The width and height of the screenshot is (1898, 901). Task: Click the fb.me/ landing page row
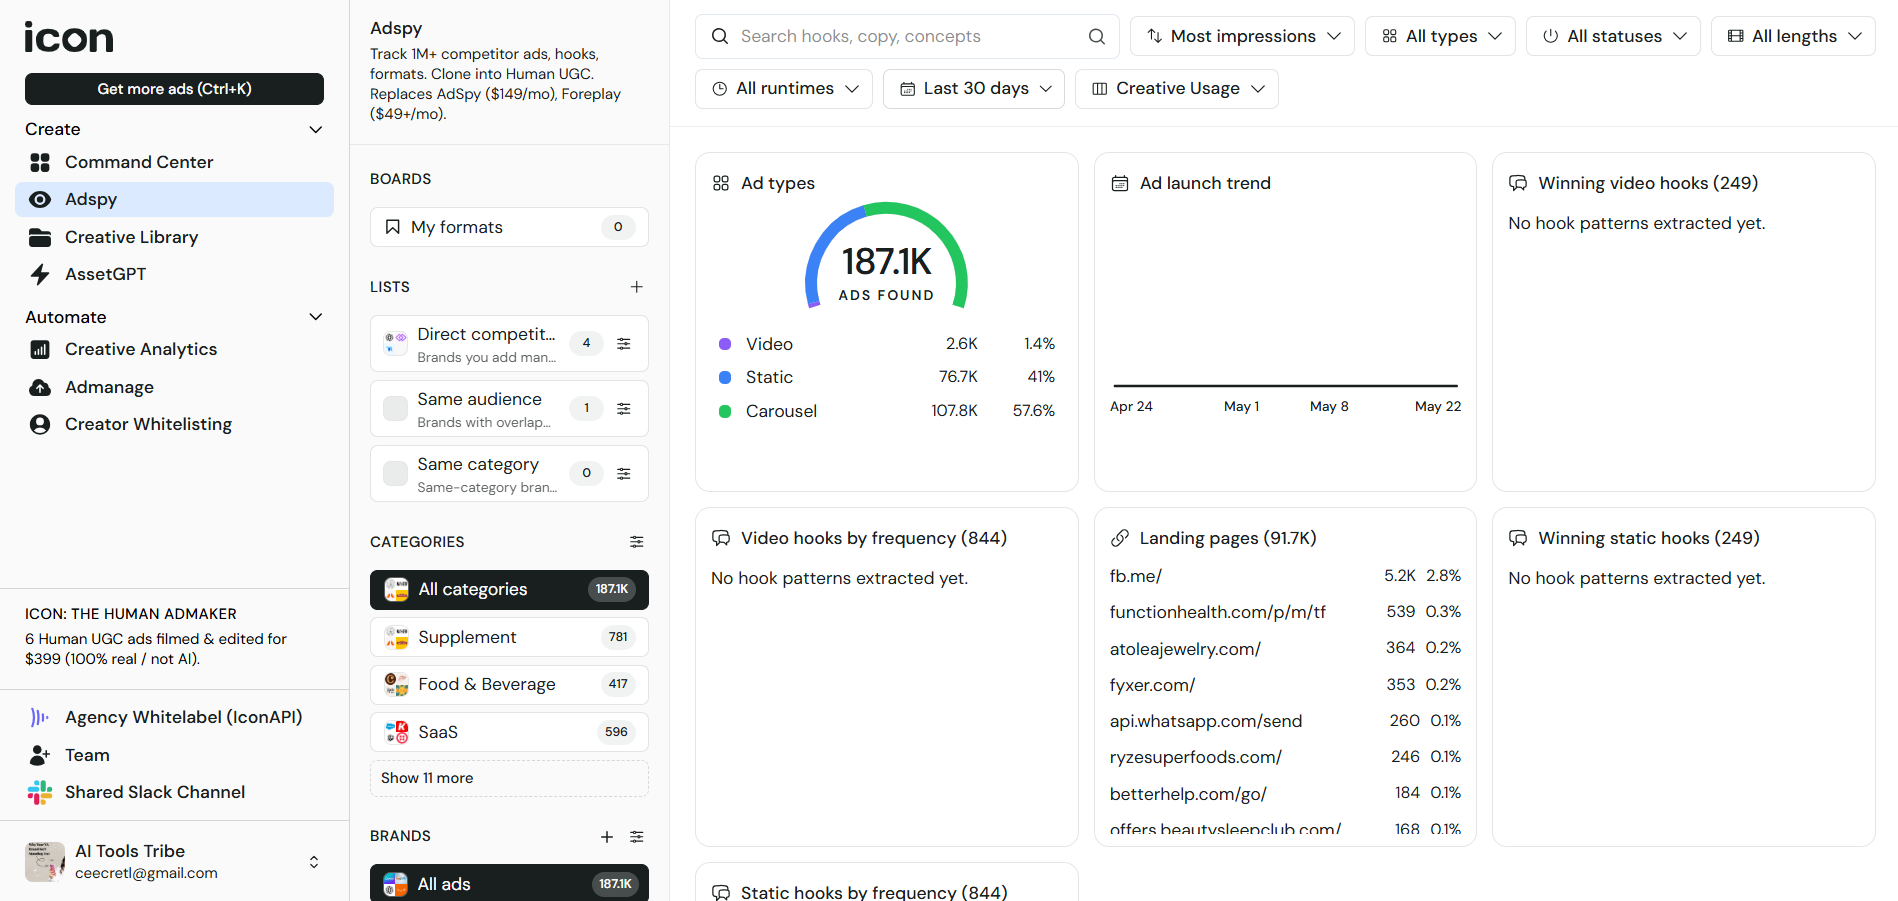[1285, 576]
